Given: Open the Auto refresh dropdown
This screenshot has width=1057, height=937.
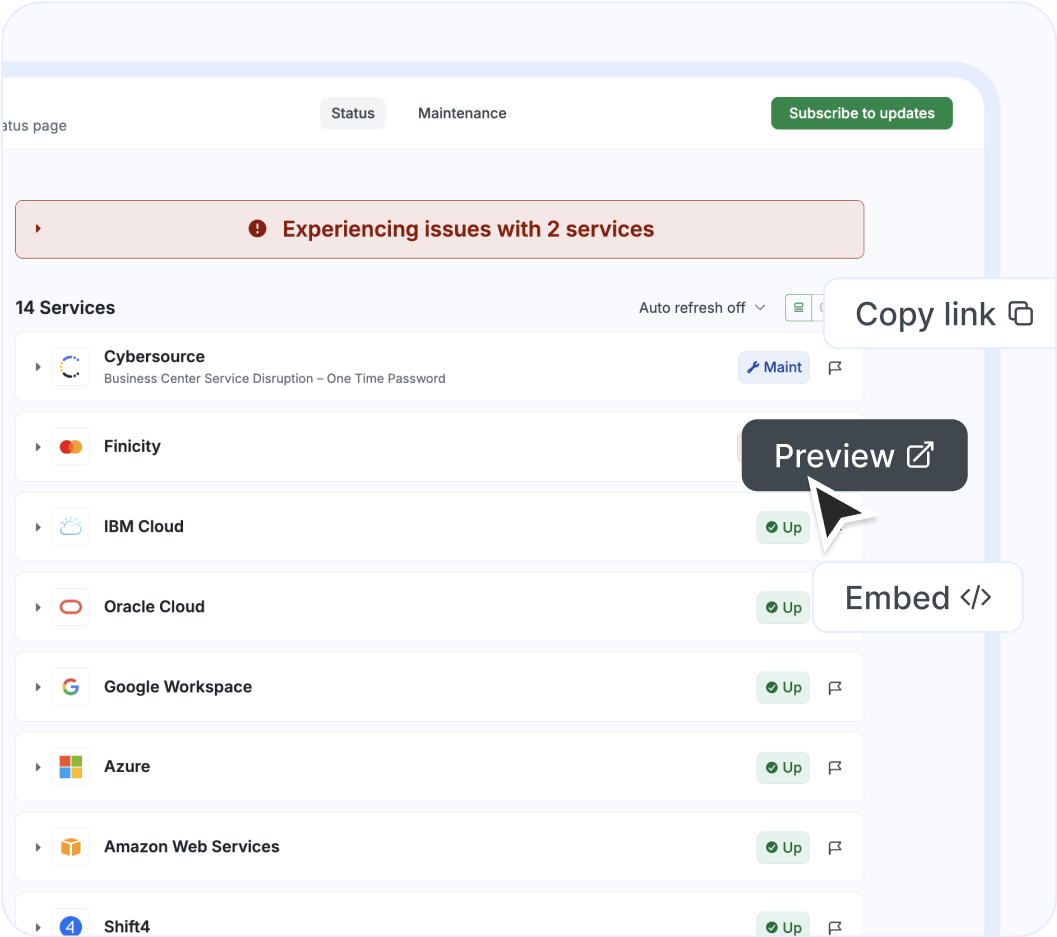Looking at the screenshot, I should pos(702,307).
